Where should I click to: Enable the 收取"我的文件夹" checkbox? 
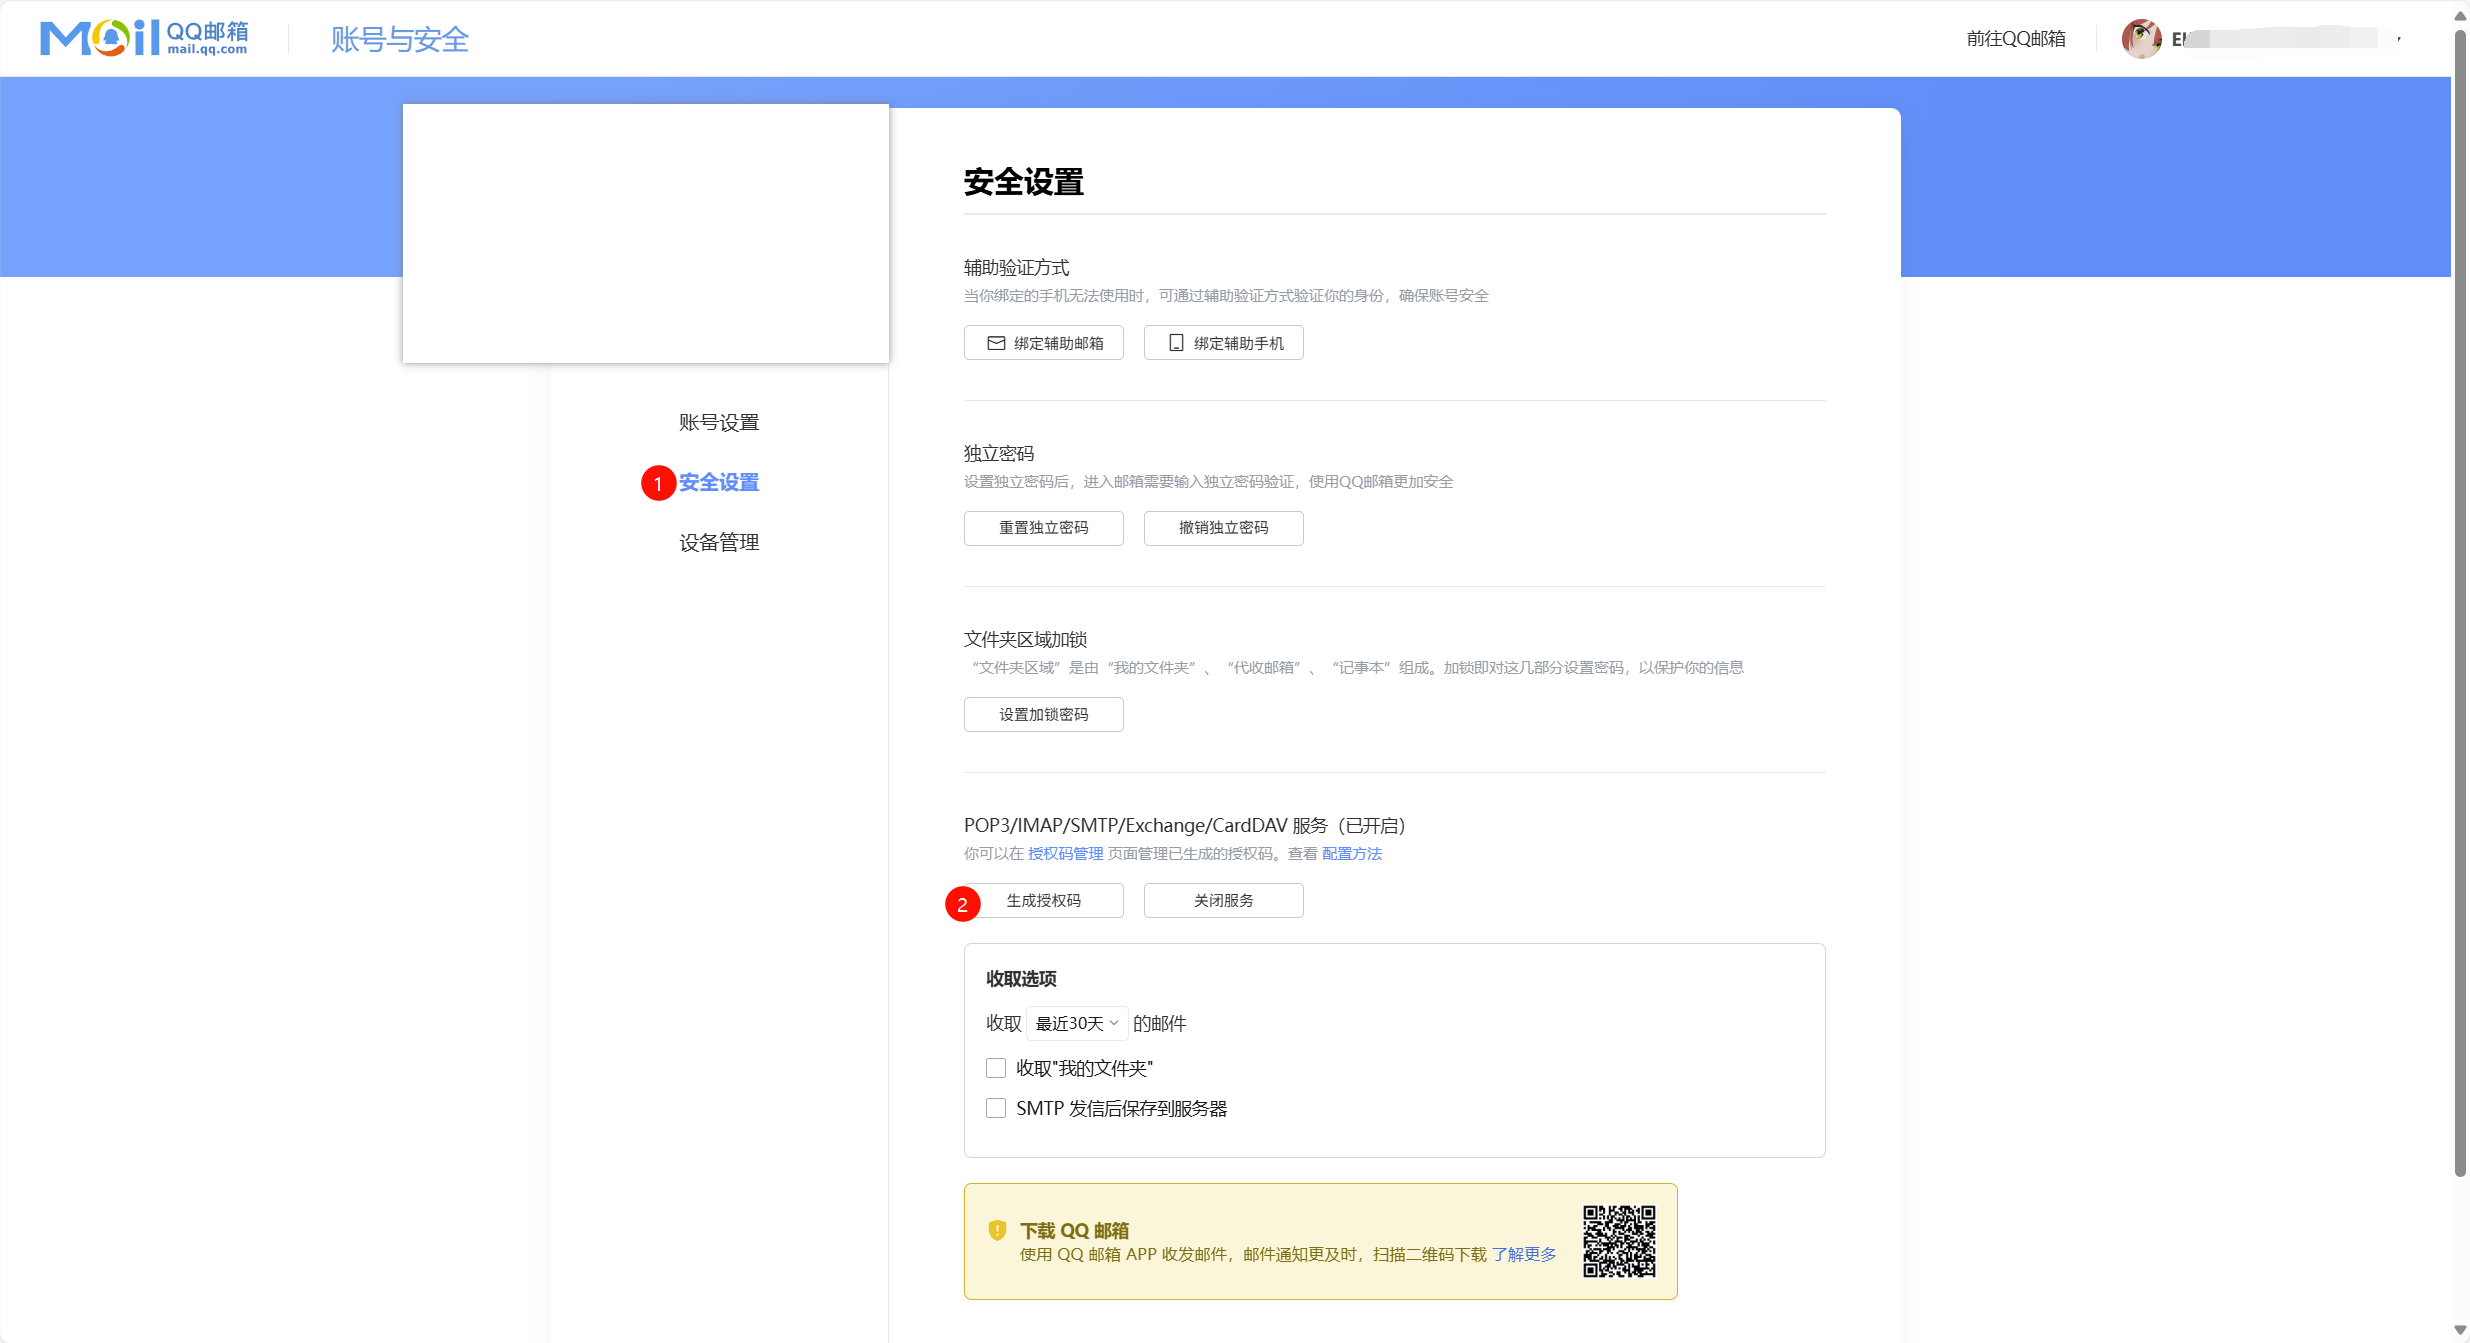(996, 1068)
